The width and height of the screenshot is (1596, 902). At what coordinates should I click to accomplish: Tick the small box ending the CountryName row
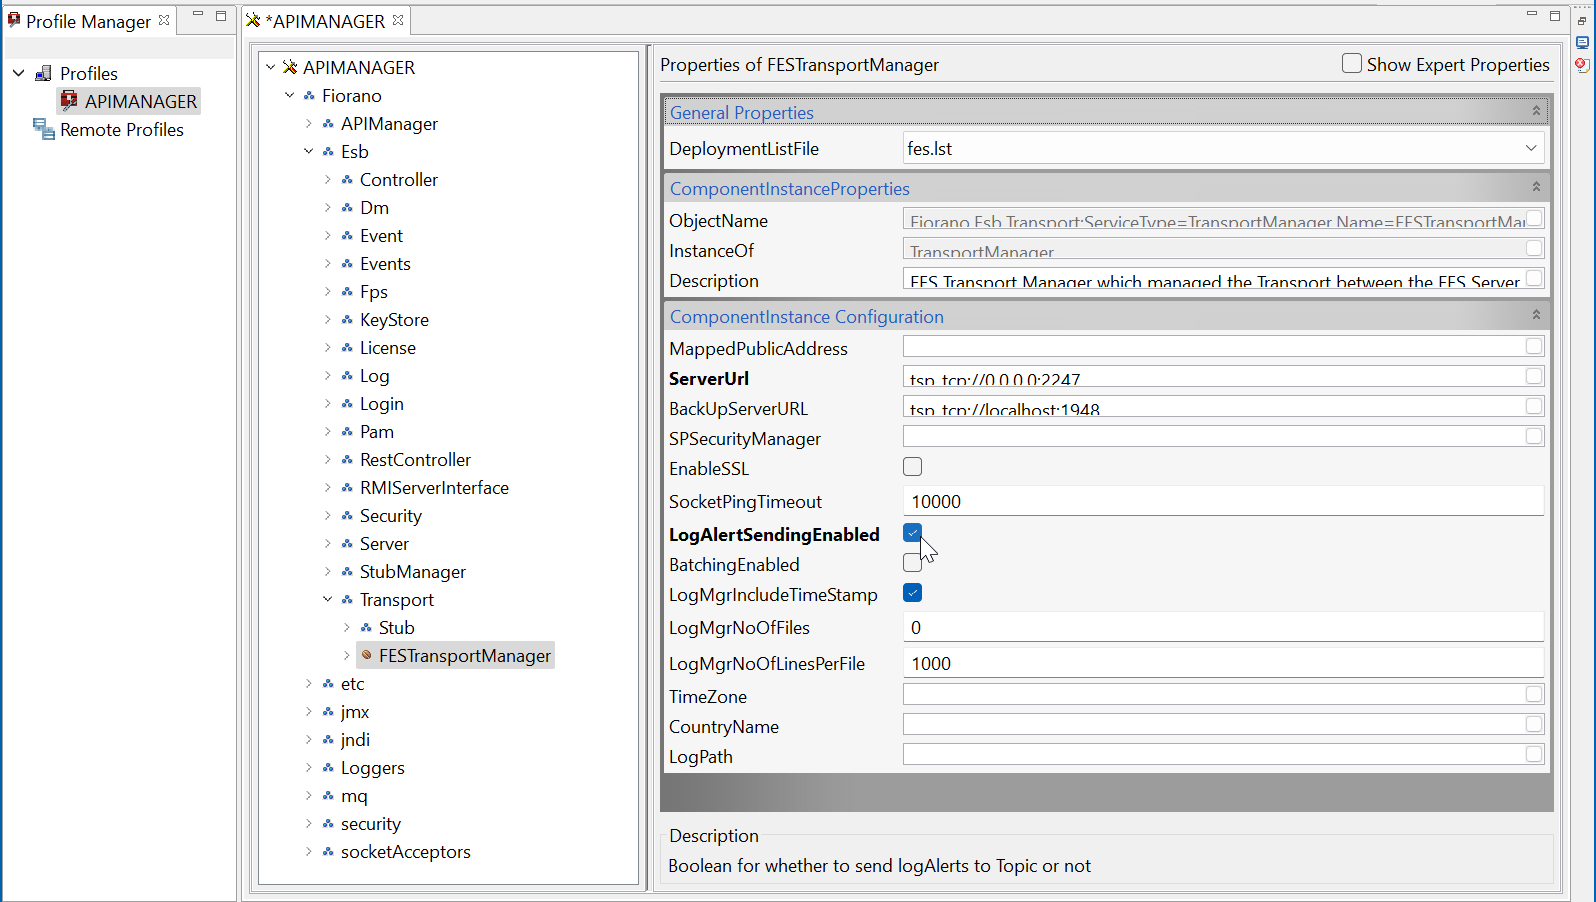pyautogui.click(x=1534, y=724)
